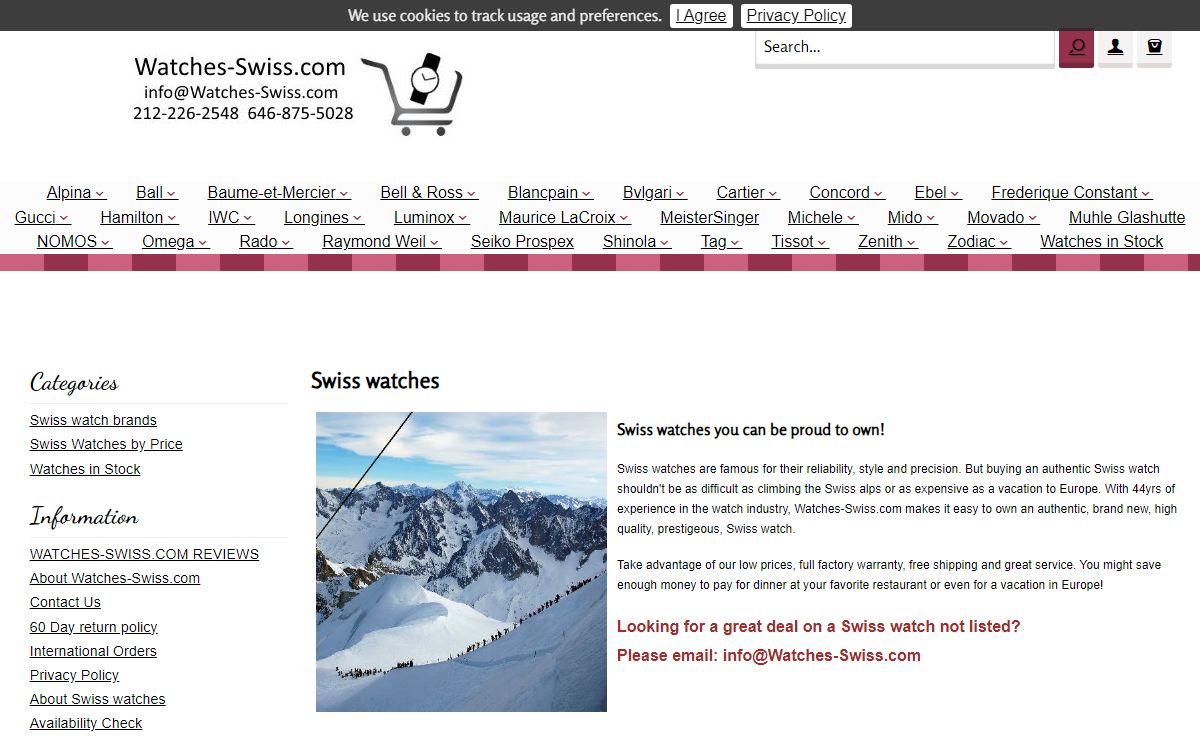
Task: Click the Swiss watches page heading
Action: tap(375, 381)
